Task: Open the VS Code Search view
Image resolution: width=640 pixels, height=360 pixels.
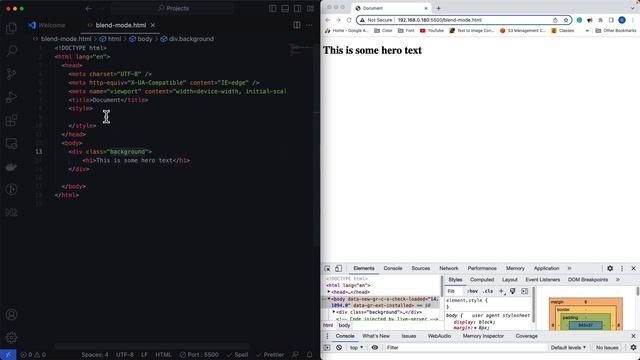Action: coord(11,51)
